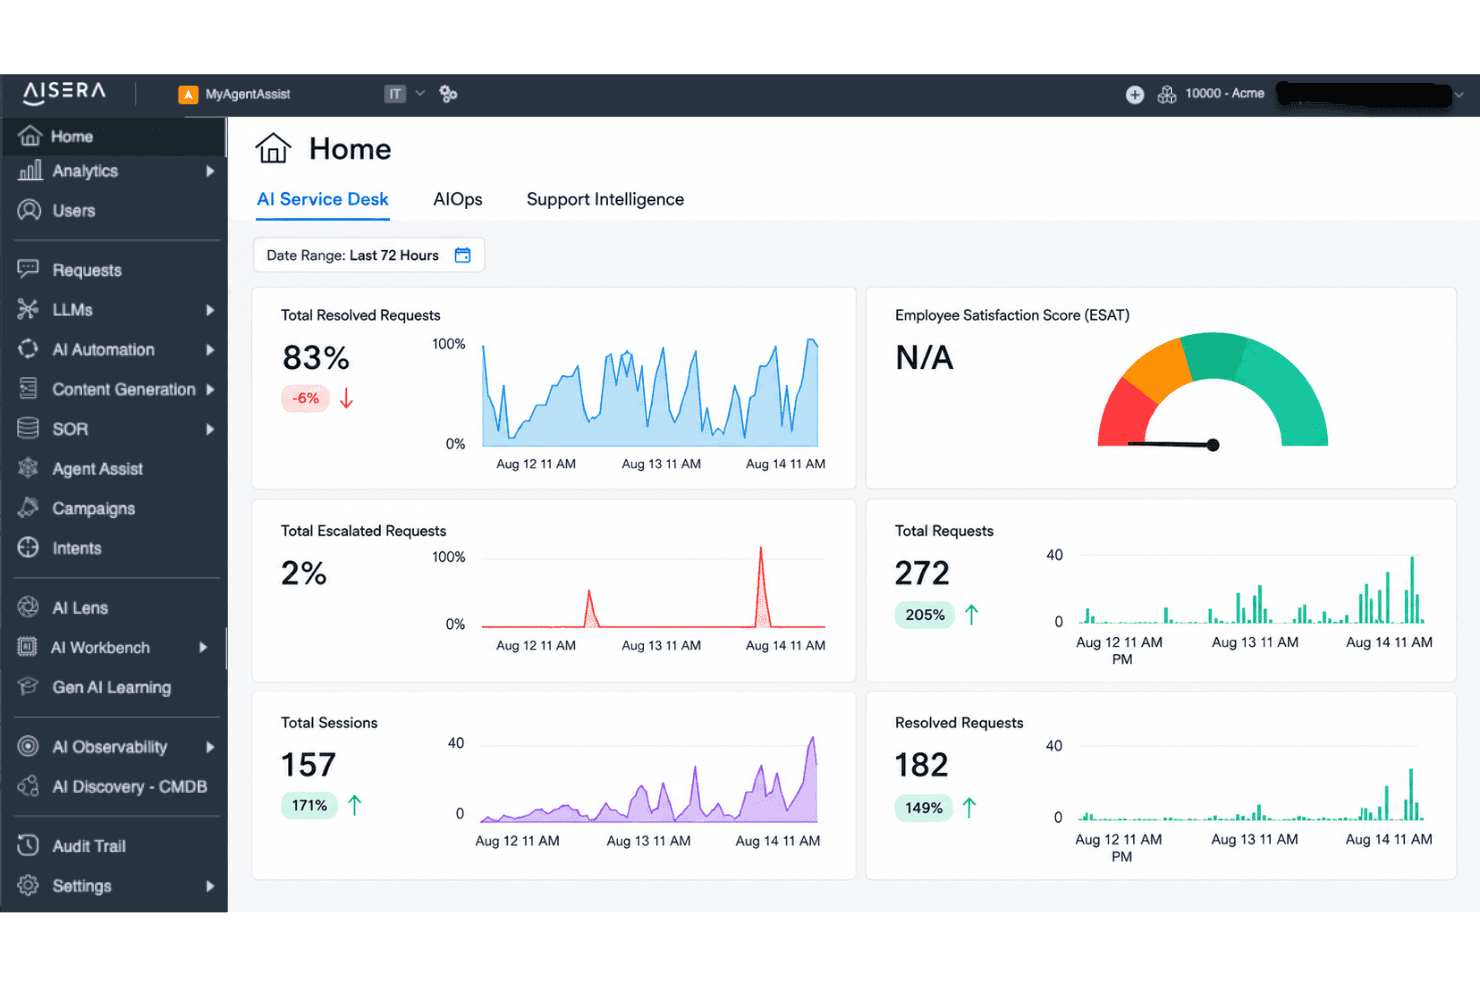The image size is (1480, 987).
Task: Click the Agent Assist icon
Action: pos(28,468)
